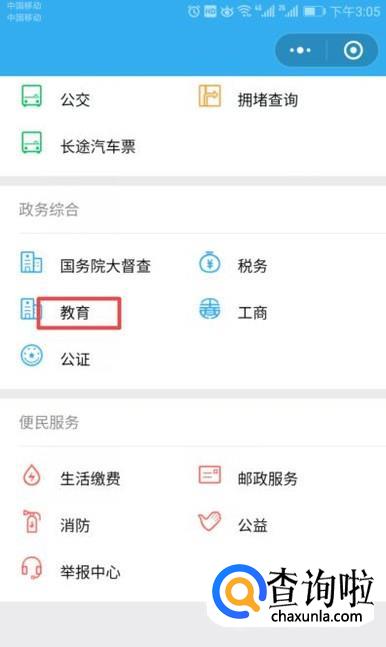This screenshot has width=386, height=647.
Task: Tap the envelope icon beside 邮政服务
Action: (x=210, y=475)
